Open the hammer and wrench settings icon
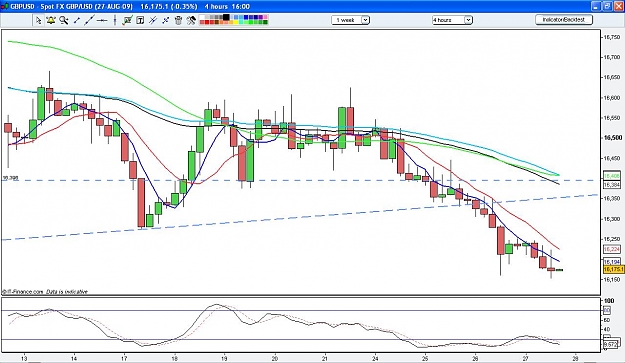The image size is (625, 363). [x=191, y=20]
